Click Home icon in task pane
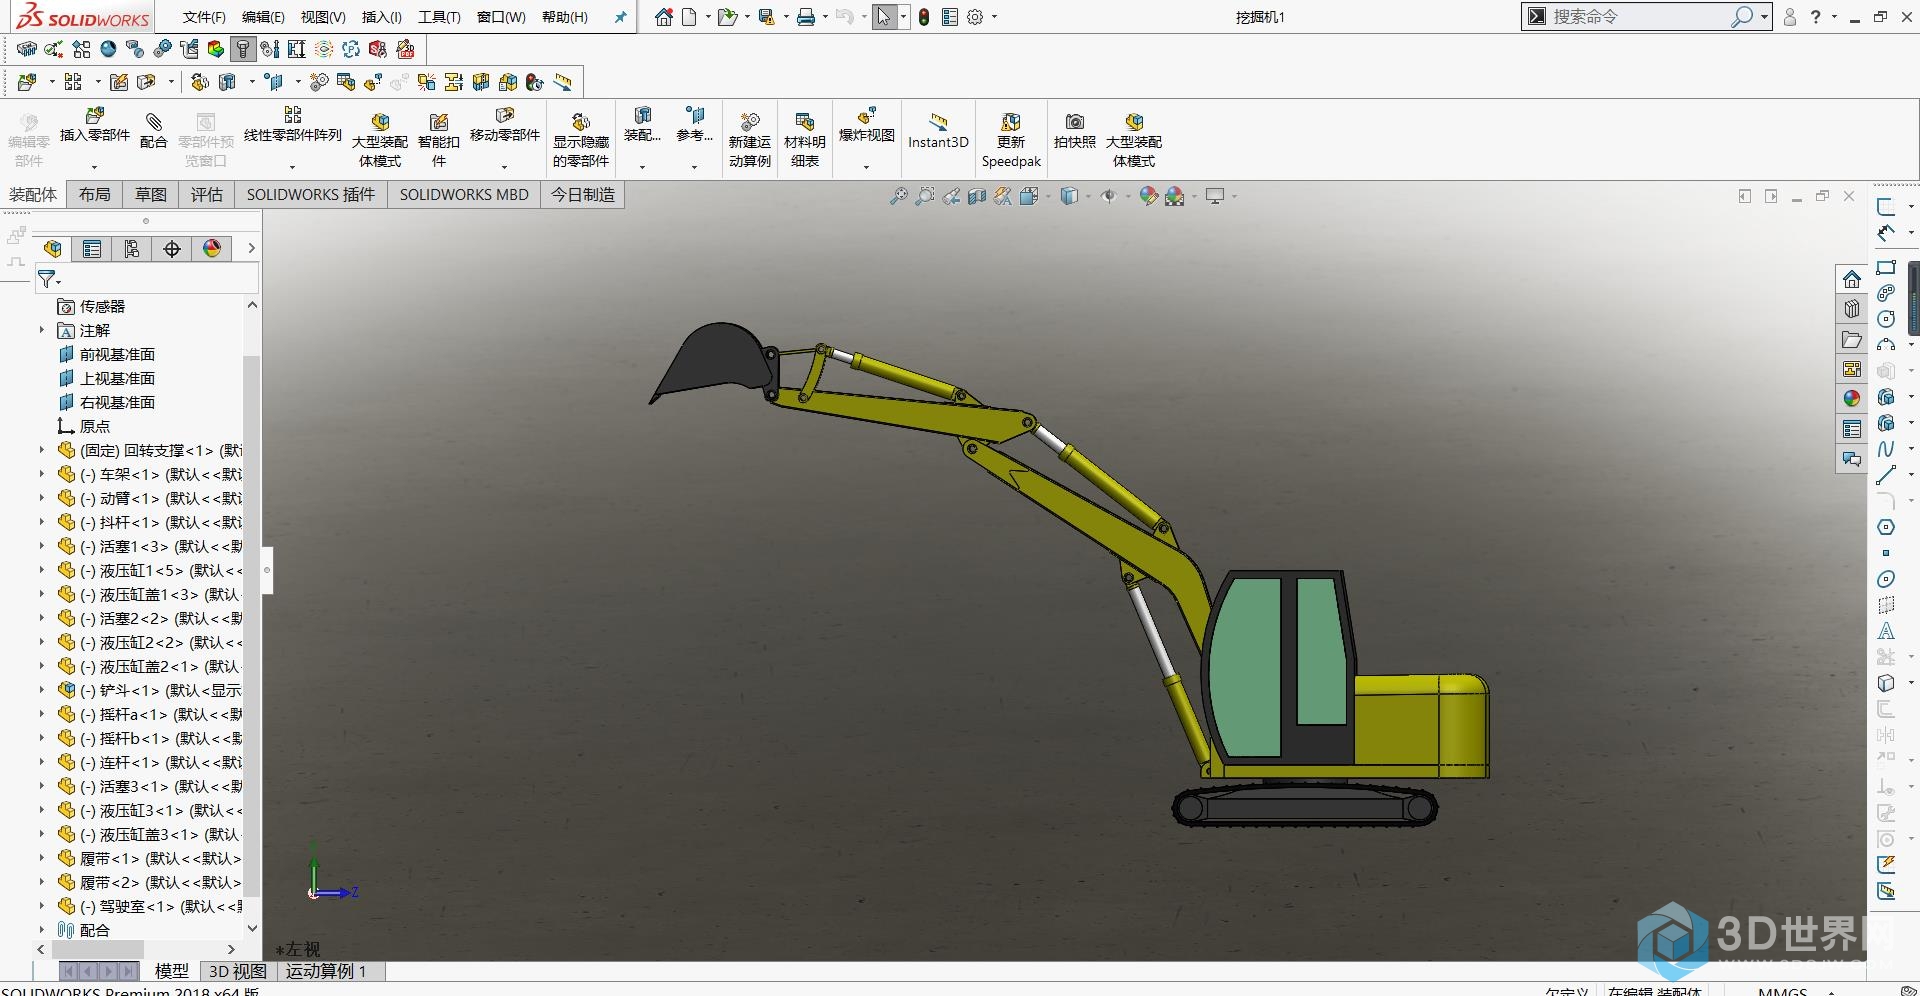This screenshot has width=1920, height=996. point(1852,279)
